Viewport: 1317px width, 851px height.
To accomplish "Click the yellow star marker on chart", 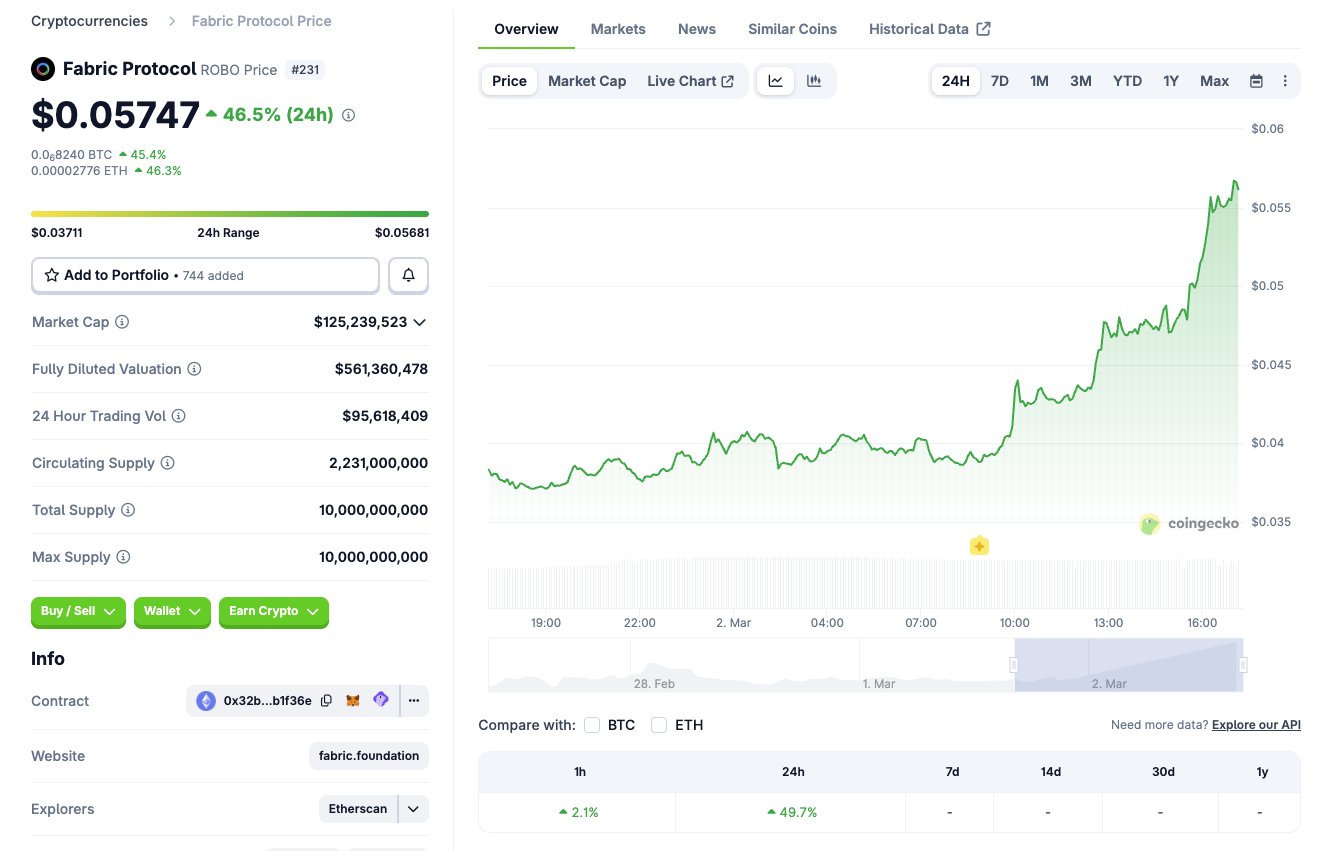I will (x=979, y=546).
